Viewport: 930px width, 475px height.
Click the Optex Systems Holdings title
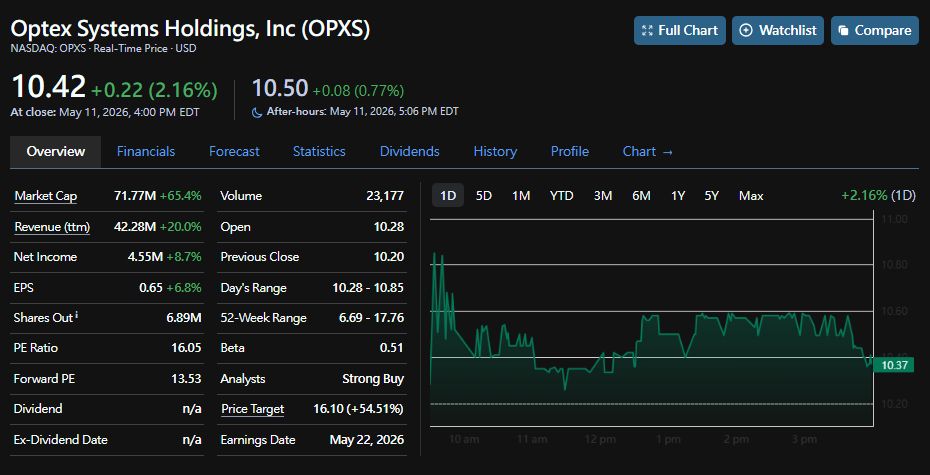click(x=190, y=29)
